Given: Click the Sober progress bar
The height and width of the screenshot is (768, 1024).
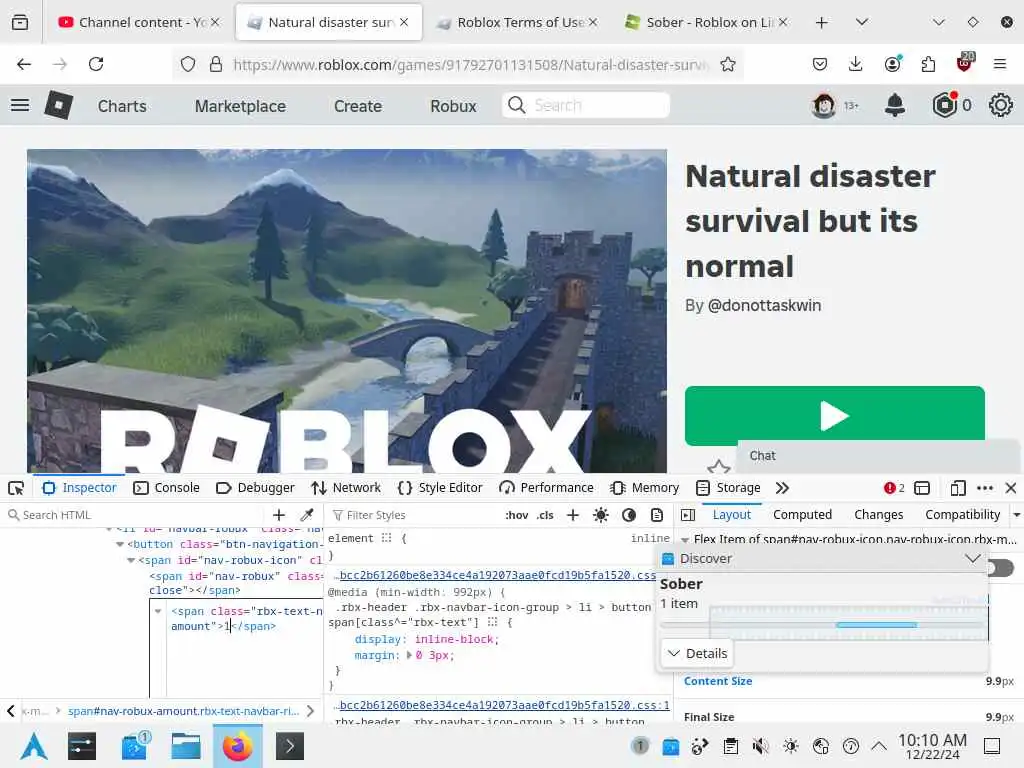Looking at the screenshot, I should [x=823, y=625].
